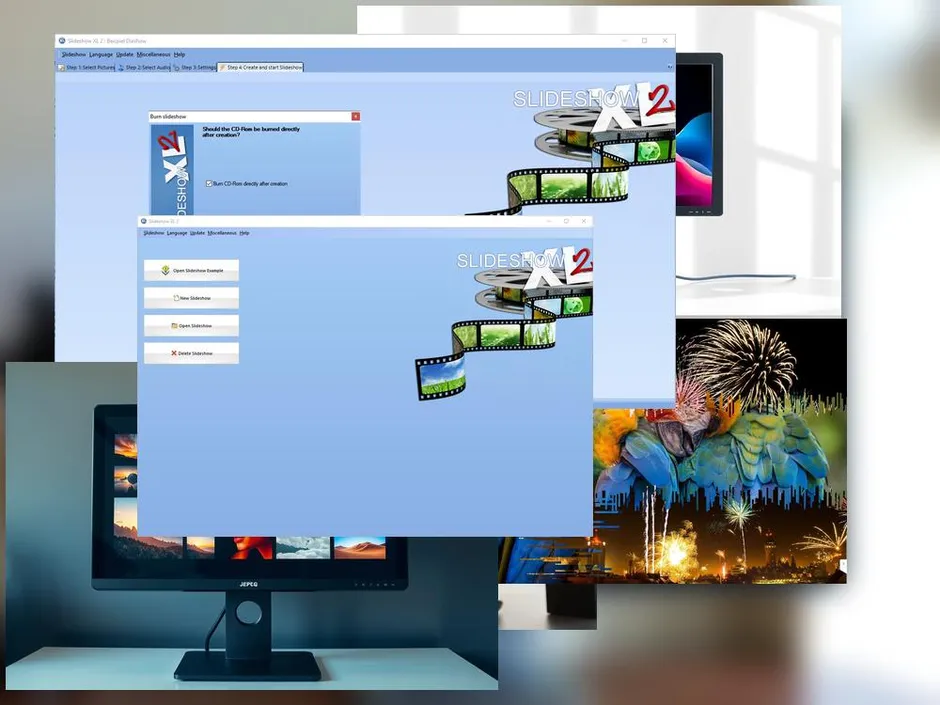Maximize the front Slideshow XL 2 window
Image resolution: width=940 pixels, height=705 pixels.
coord(566,221)
